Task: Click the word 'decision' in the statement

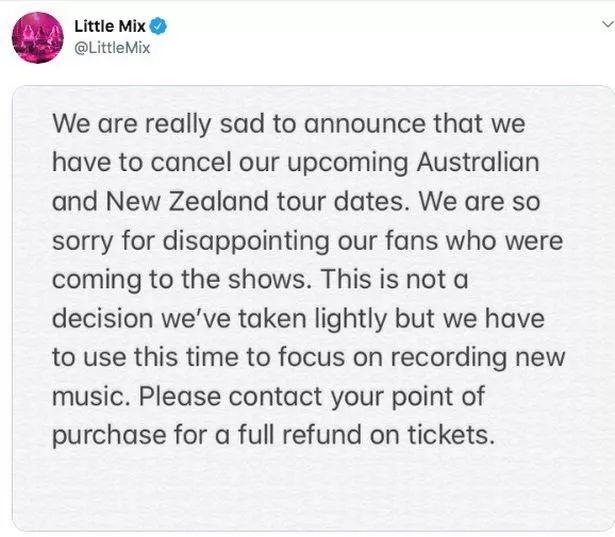Action: 102,318
